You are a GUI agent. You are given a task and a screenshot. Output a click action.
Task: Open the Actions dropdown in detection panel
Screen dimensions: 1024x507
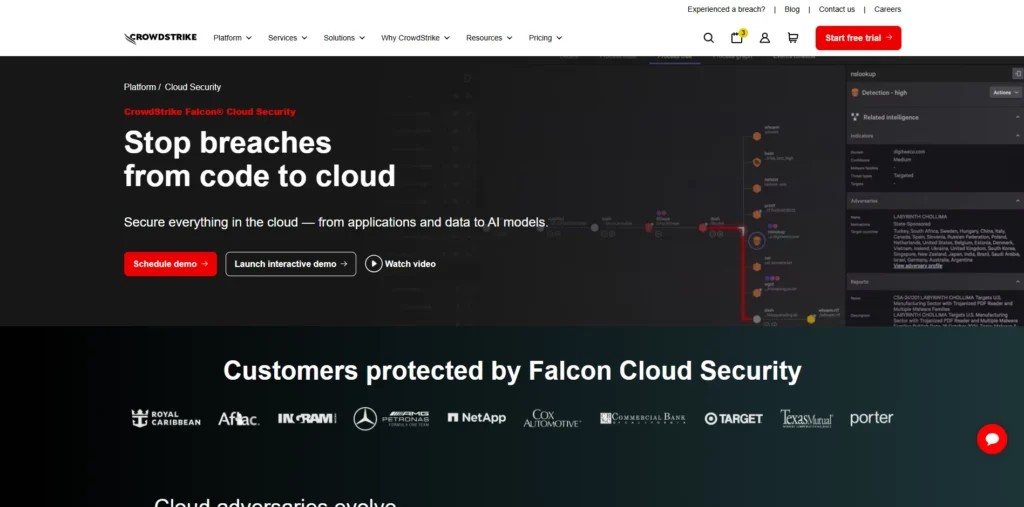point(1004,93)
